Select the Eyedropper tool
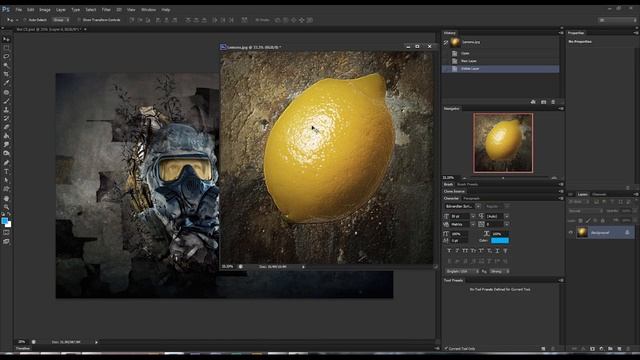 6,83
